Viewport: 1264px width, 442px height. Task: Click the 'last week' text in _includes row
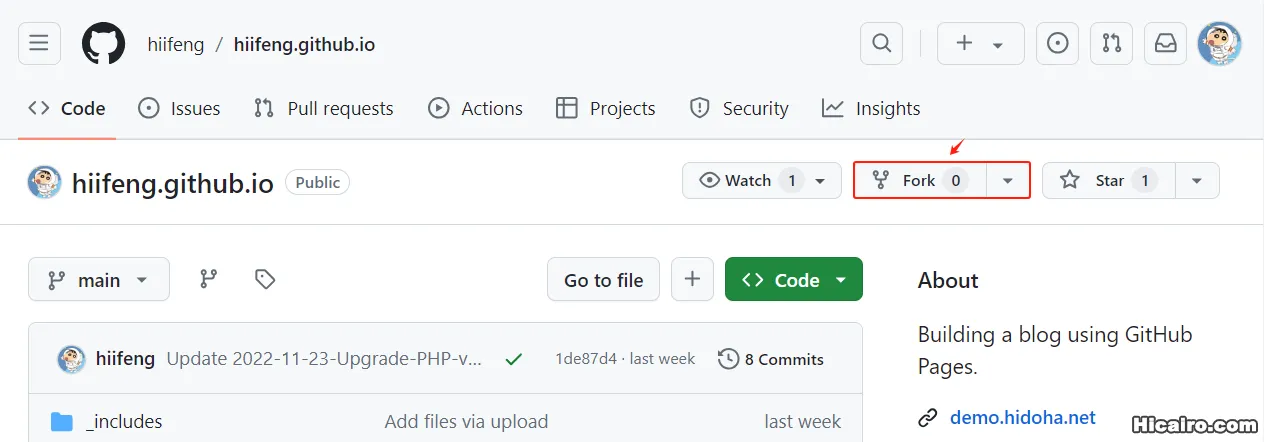coord(803,422)
